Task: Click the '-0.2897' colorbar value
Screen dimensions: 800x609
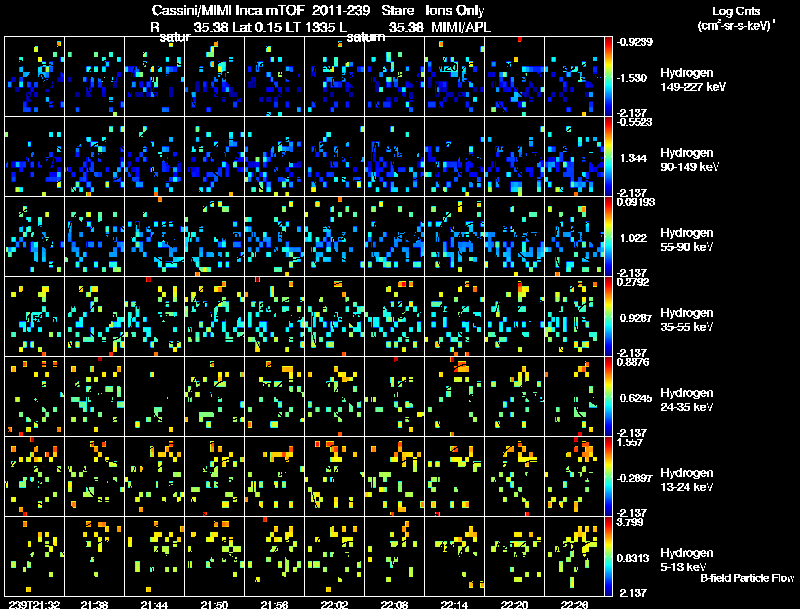Action: [x=634, y=478]
